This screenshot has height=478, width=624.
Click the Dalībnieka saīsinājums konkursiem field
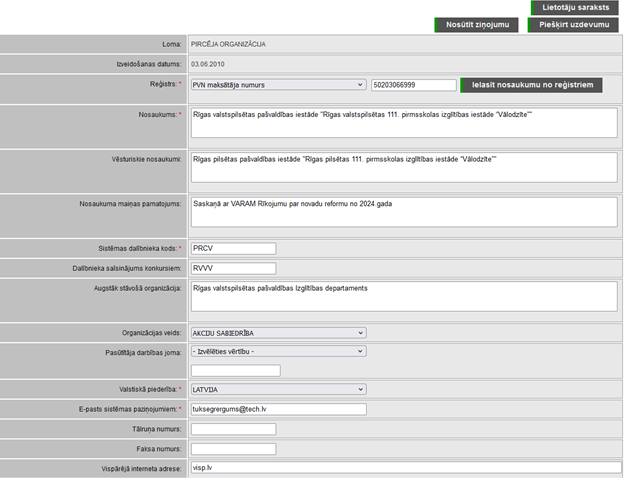tap(233, 268)
